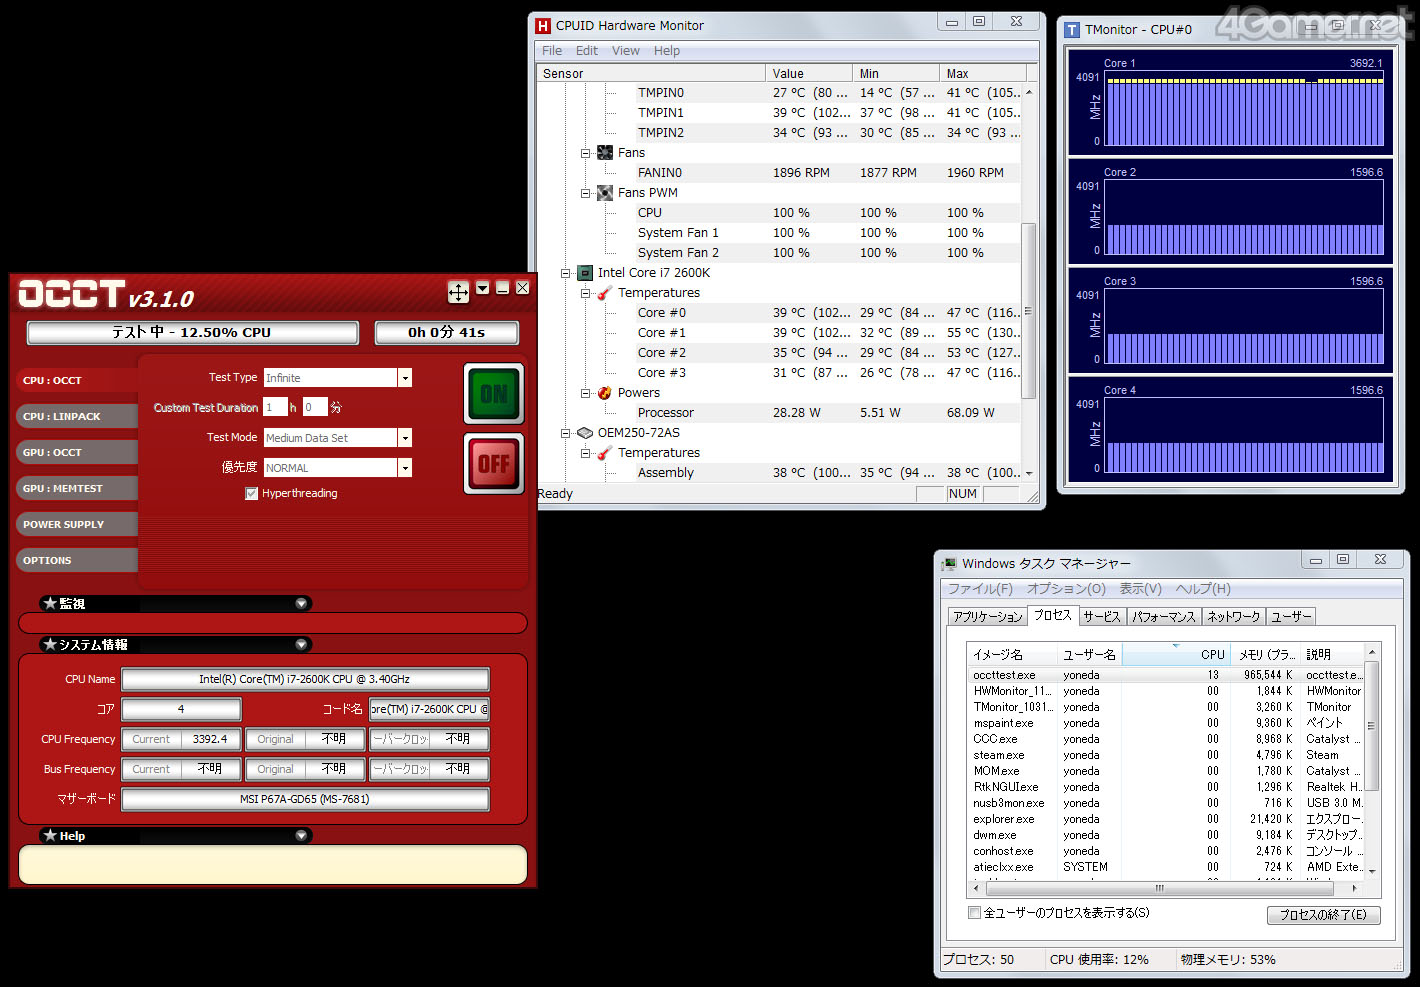Image resolution: width=1420 pixels, height=987 pixels.
Task: Open the POWER SUPPLY test tab
Action: (76, 525)
